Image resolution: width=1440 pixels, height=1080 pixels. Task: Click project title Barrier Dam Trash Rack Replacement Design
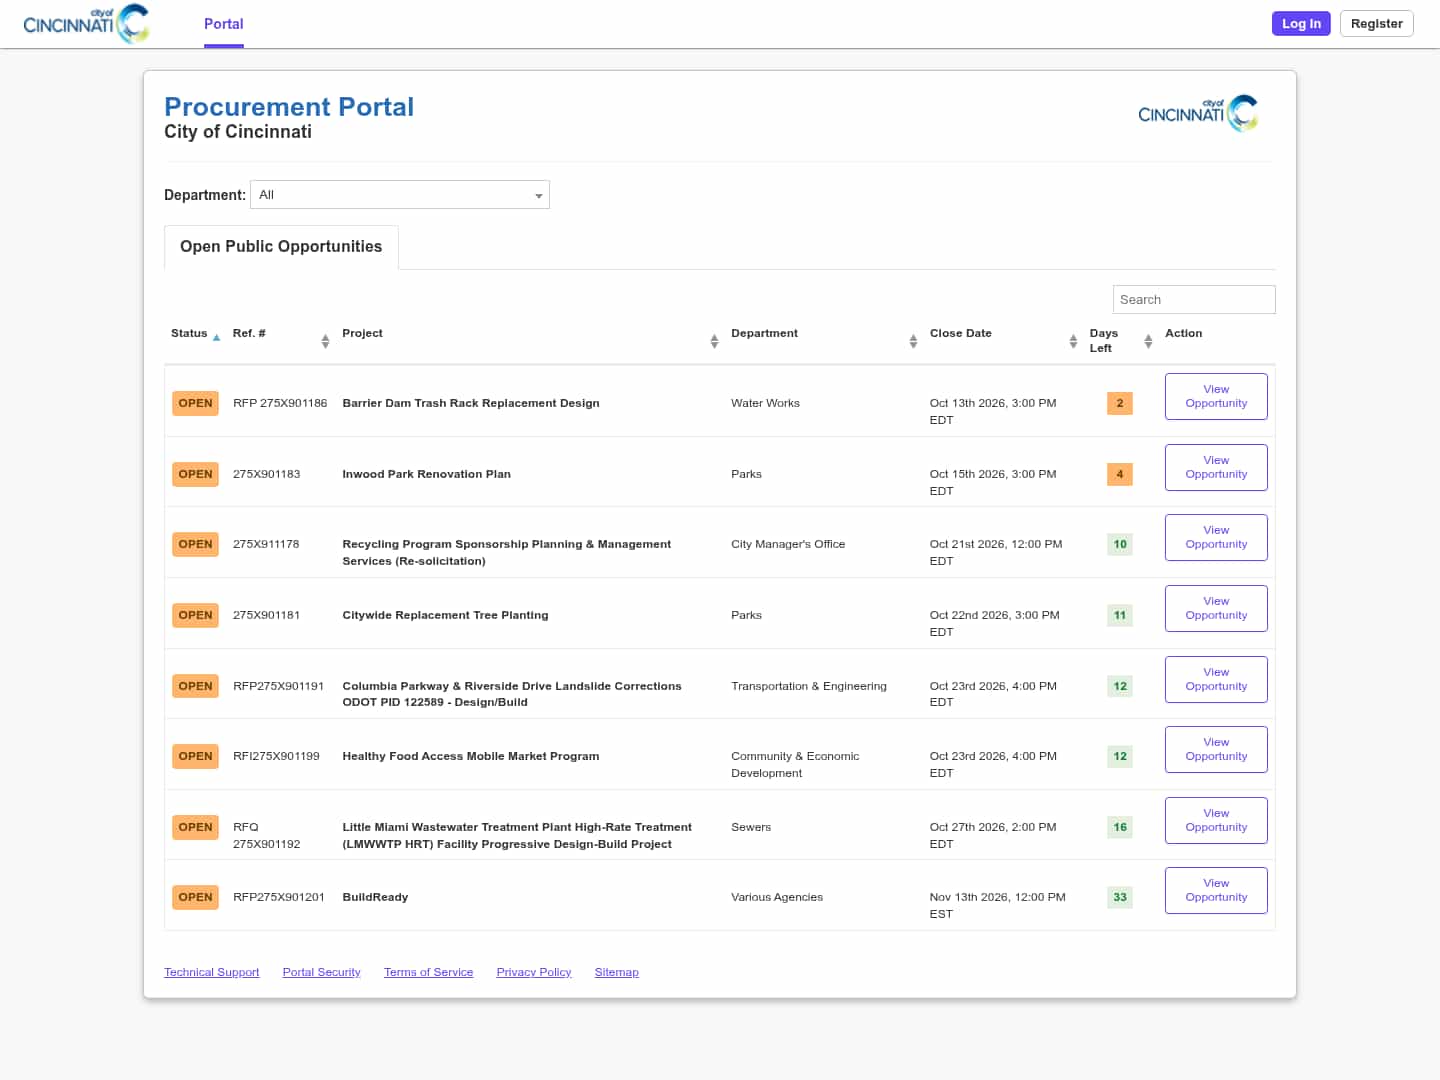(471, 403)
